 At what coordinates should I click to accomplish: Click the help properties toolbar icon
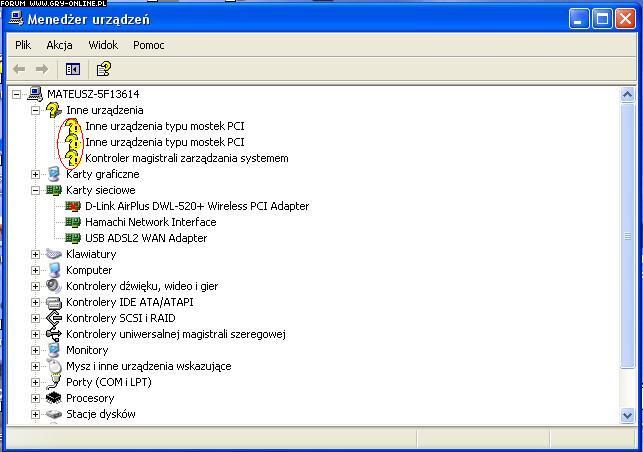(102, 69)
